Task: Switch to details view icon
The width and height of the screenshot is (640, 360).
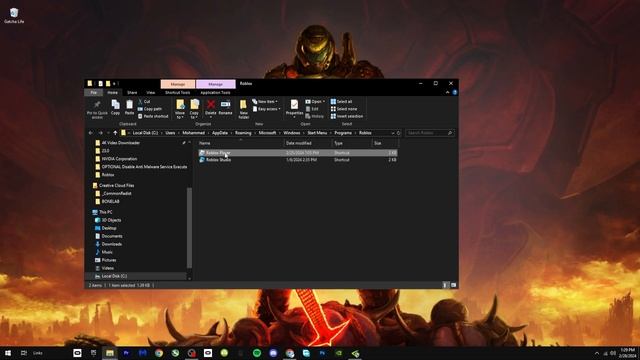Action: 445,285
